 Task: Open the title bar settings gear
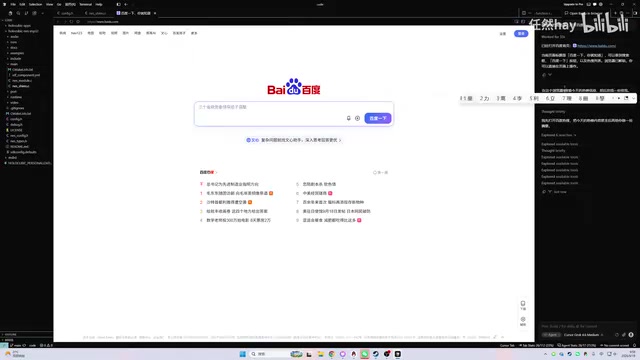click(600, 4)
